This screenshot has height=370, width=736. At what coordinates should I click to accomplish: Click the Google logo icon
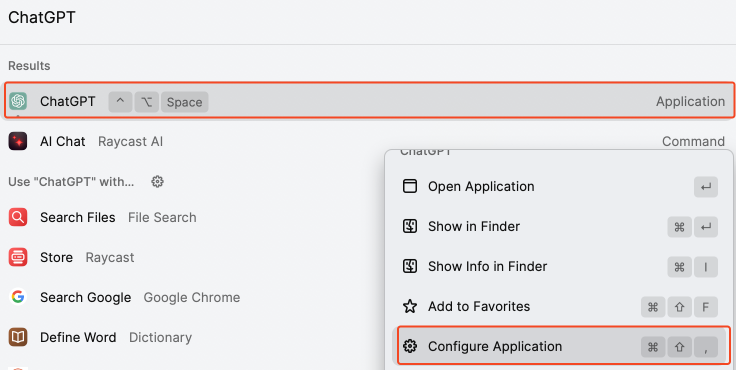(18, 297)
